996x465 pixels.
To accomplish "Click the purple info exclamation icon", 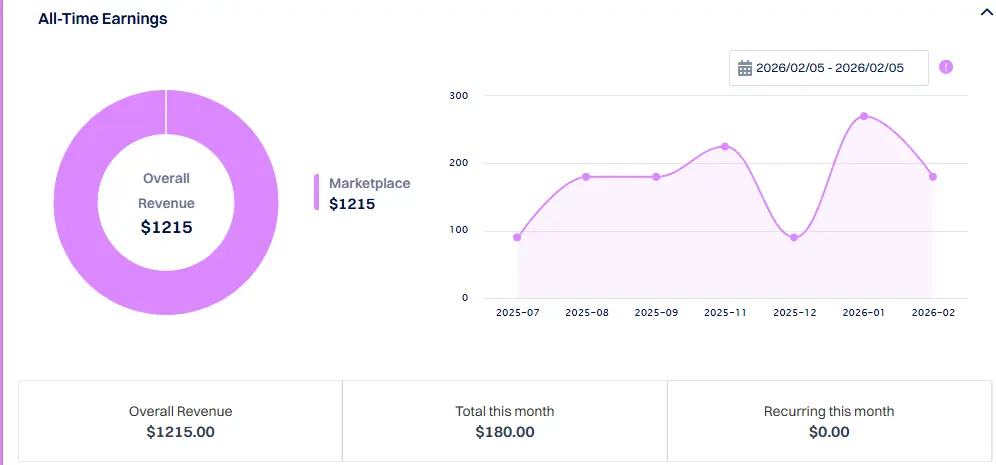I will (946, 67).
